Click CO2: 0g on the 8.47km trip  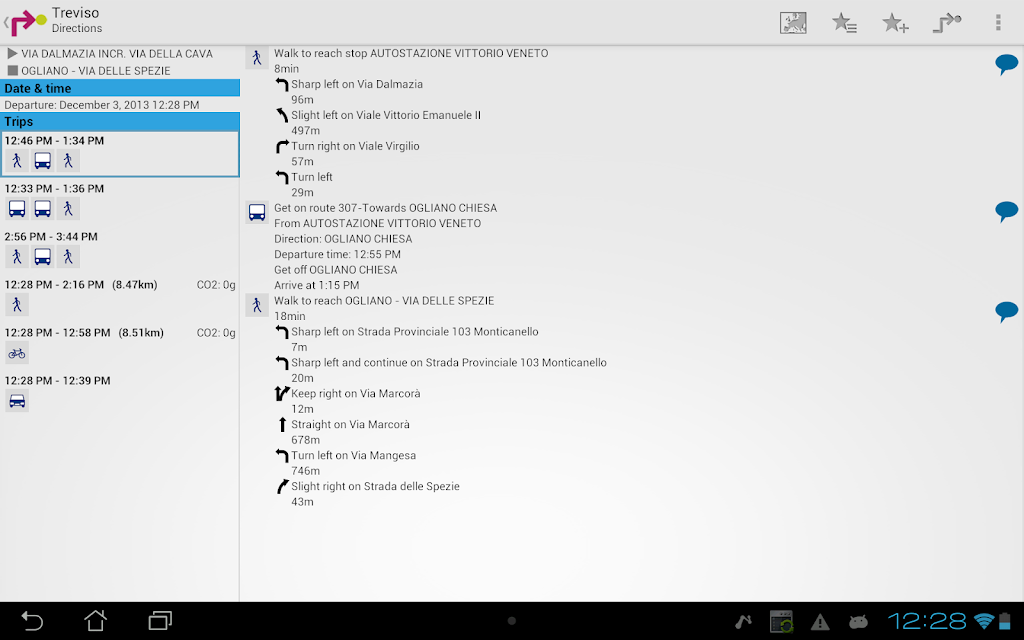point(216,285)
